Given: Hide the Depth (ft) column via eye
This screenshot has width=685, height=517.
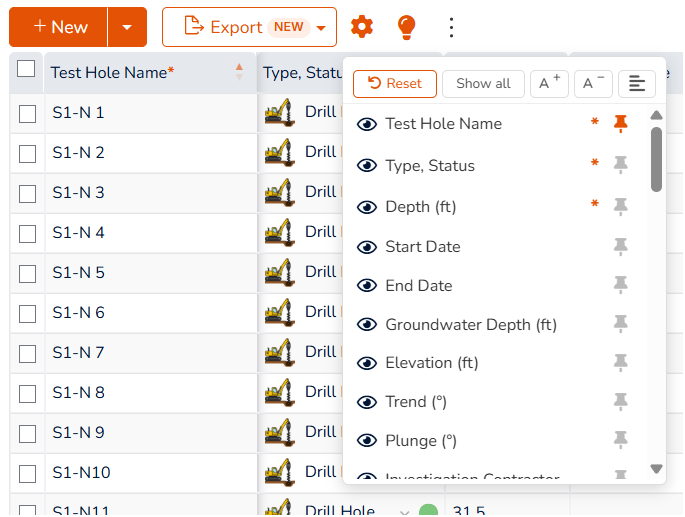Looking at the screenshot, I should coord(367,207).
